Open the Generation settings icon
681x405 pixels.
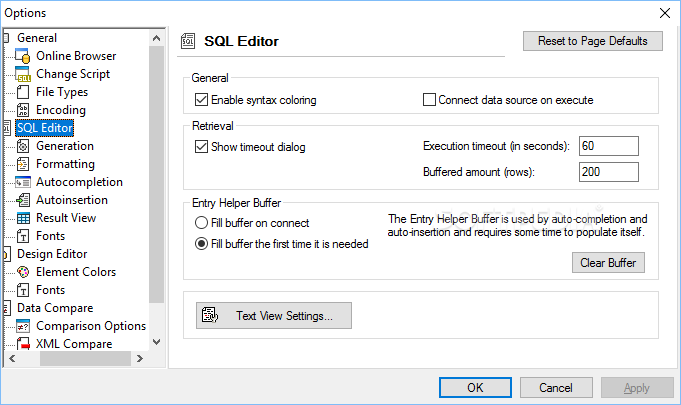23,146
